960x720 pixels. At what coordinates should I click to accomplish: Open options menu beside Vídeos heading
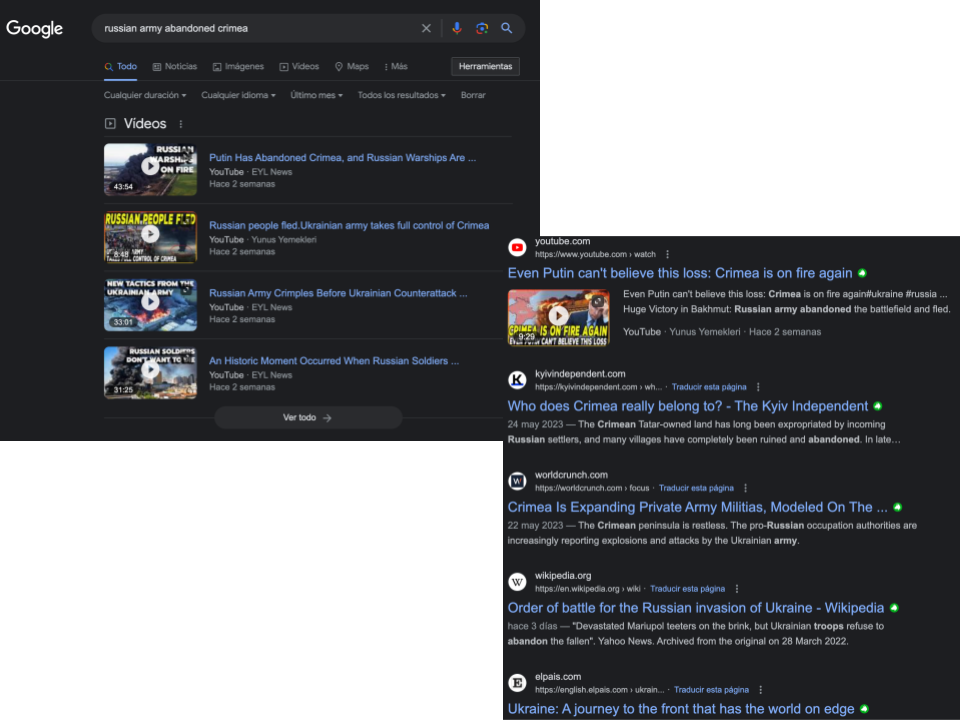(x=181, y=124)
